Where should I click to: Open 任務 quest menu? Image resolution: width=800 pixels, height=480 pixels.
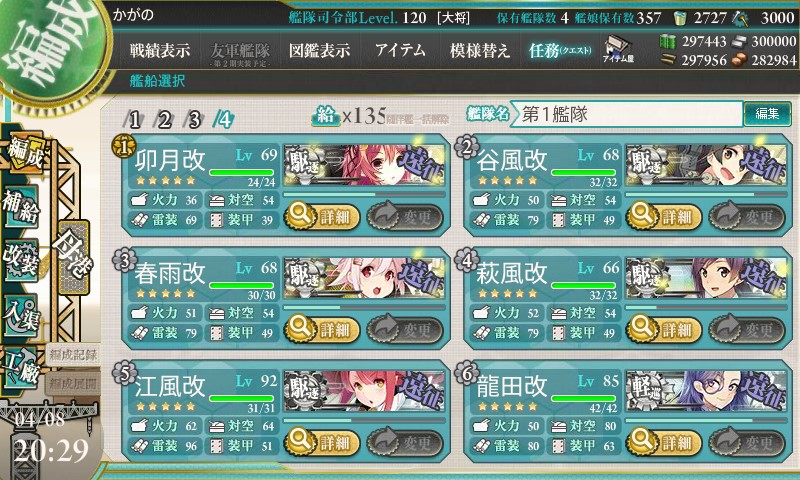(560, 50)
